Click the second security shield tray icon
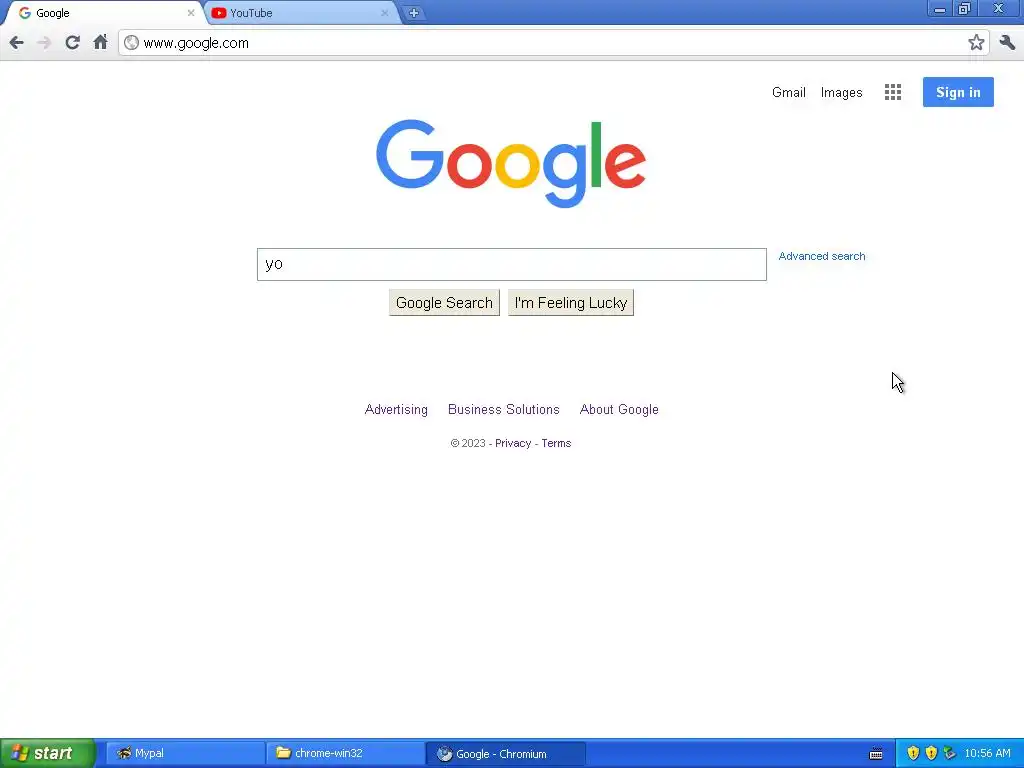The image size is (1024, 768). 931,753
